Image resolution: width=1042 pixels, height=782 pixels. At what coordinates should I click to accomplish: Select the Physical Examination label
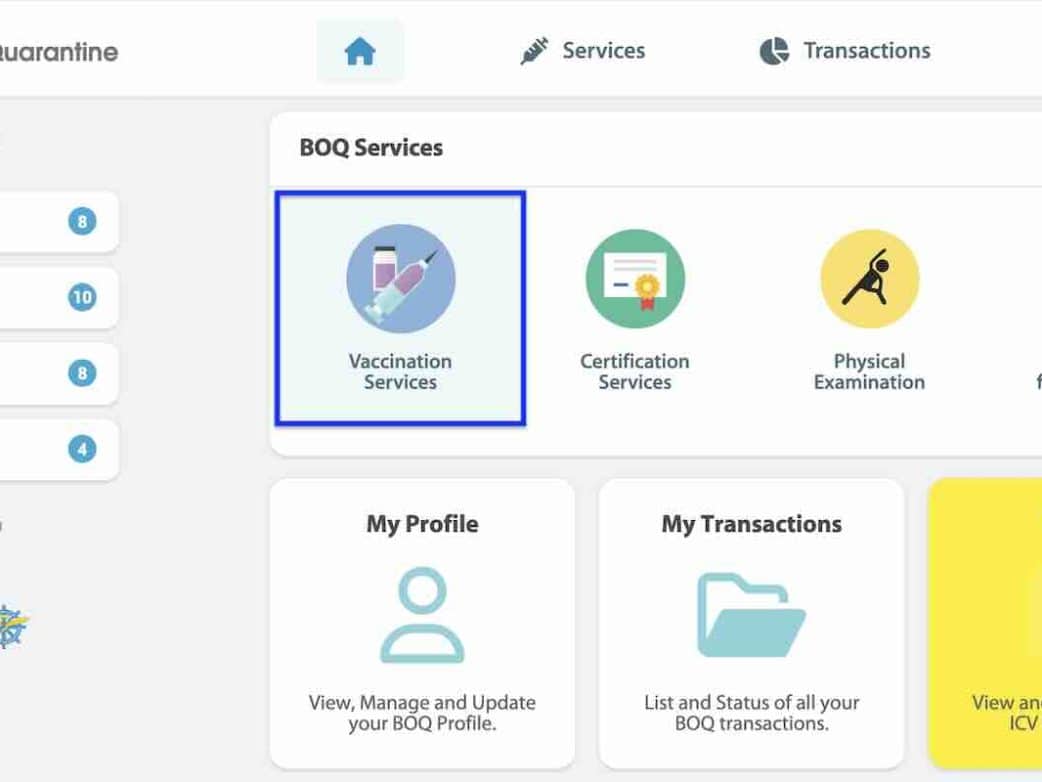(869, 372)
